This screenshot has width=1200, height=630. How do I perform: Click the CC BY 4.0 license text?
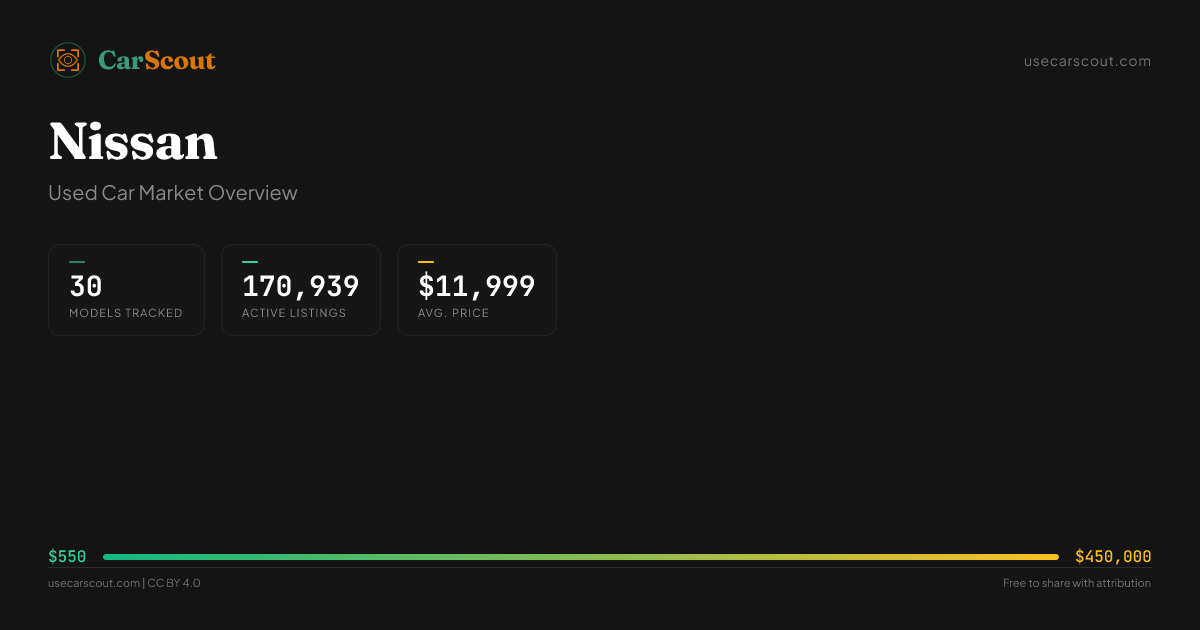click(174, 583)
